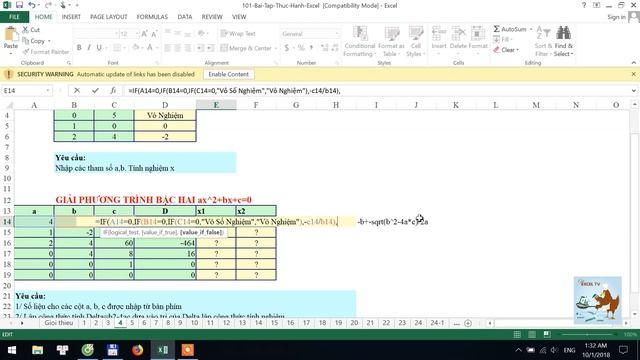
Task: Switch to Page Break Preview icon
Action: tap(547, 335)
